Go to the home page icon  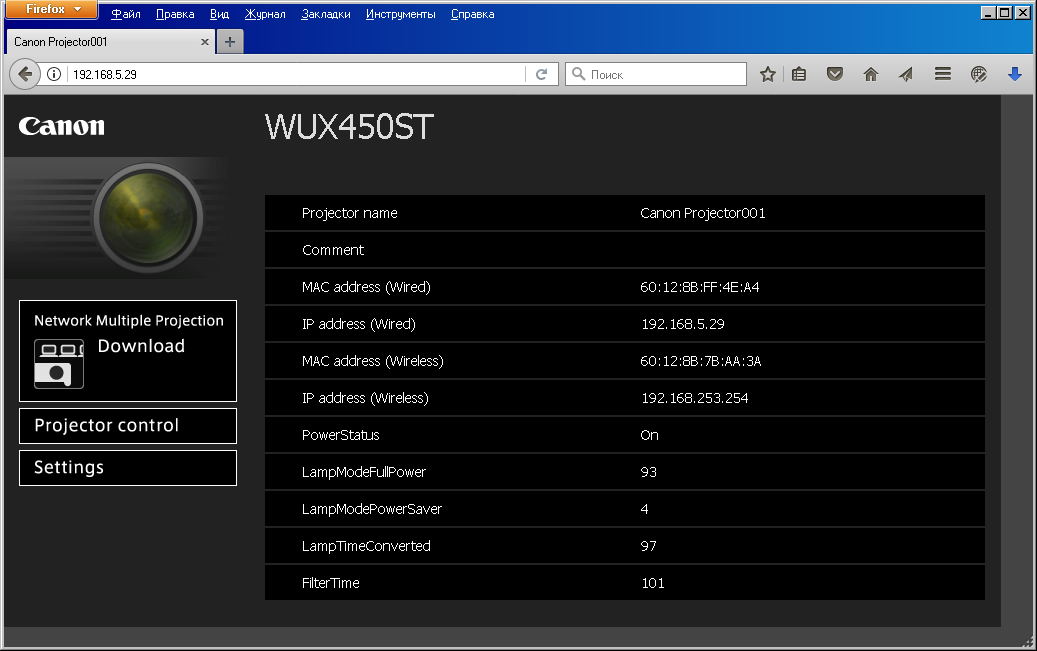point(871,74)
